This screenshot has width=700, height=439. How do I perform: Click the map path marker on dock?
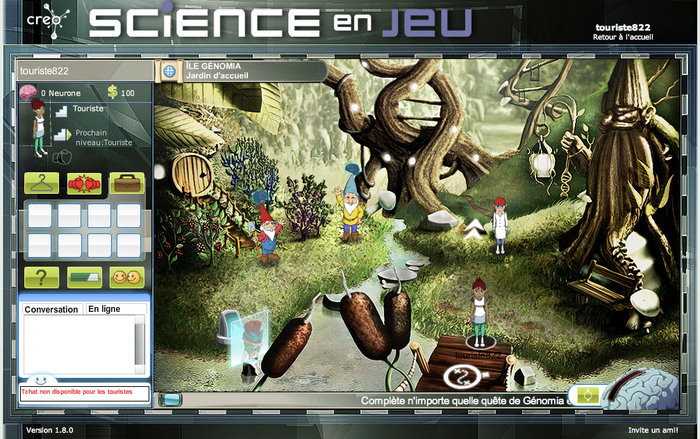(462, 377)
